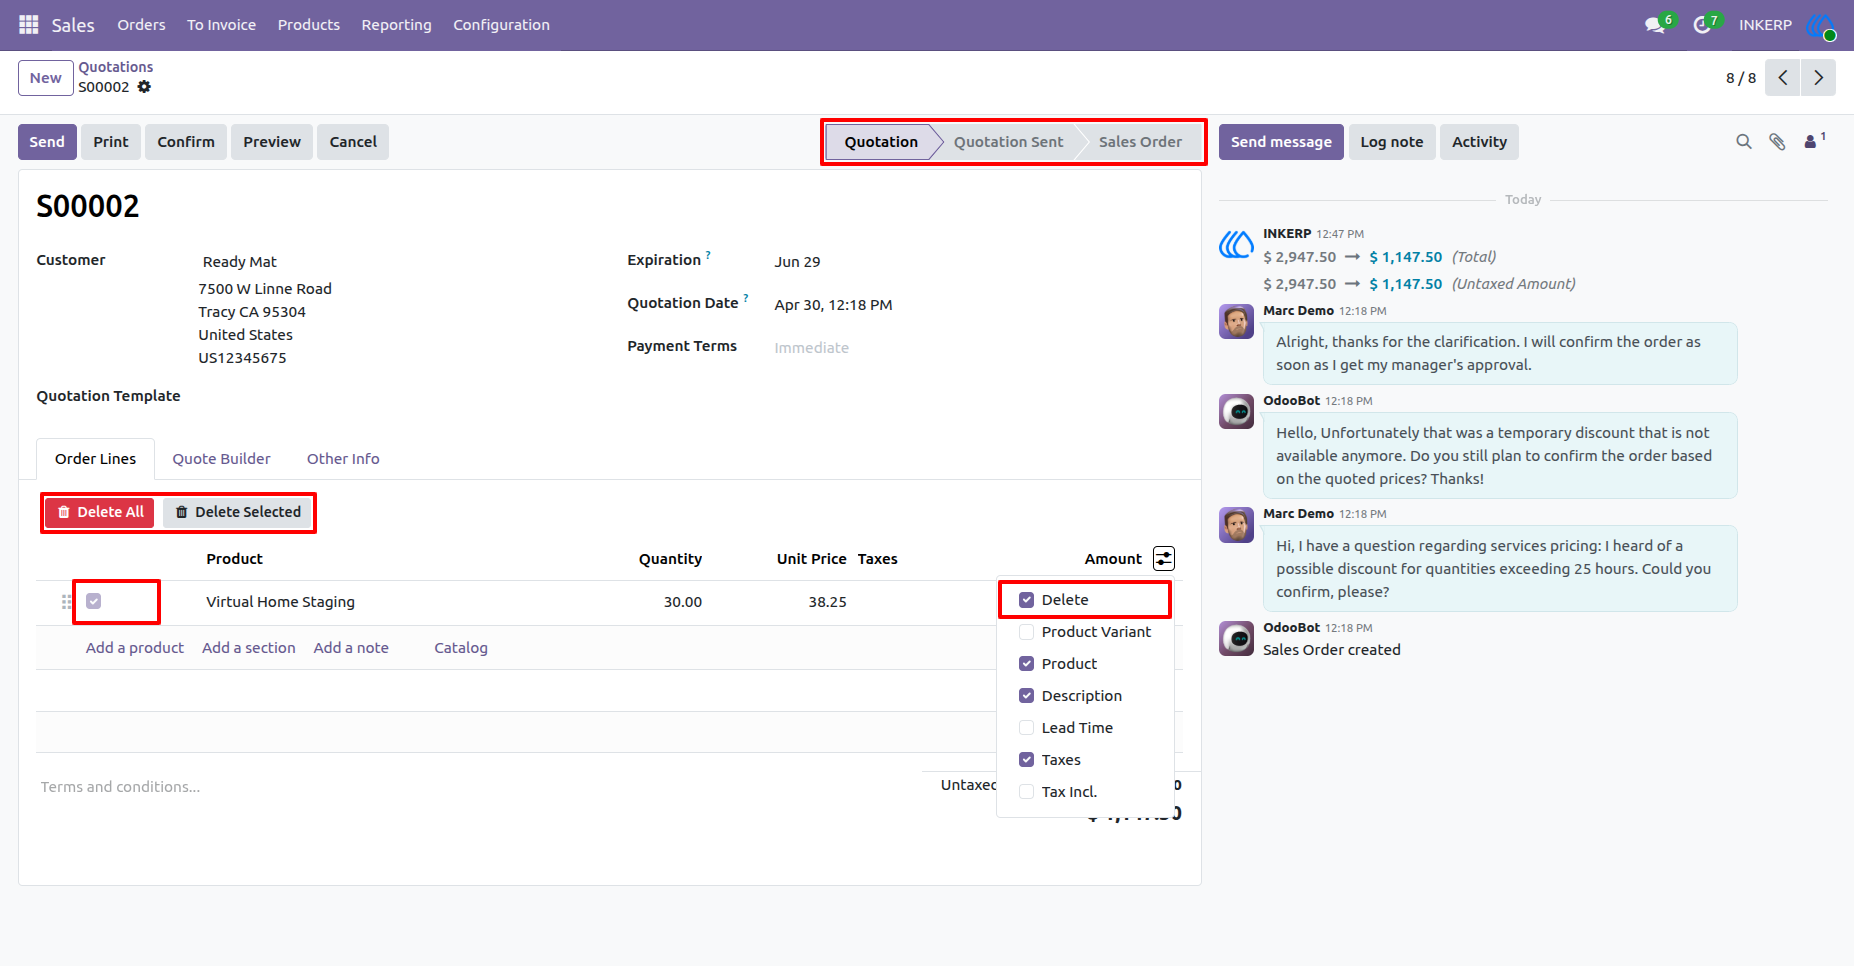This screenshot has height=966, width=1854.
Task: Enable the Lead Time column
Action: click(1026, 728)
